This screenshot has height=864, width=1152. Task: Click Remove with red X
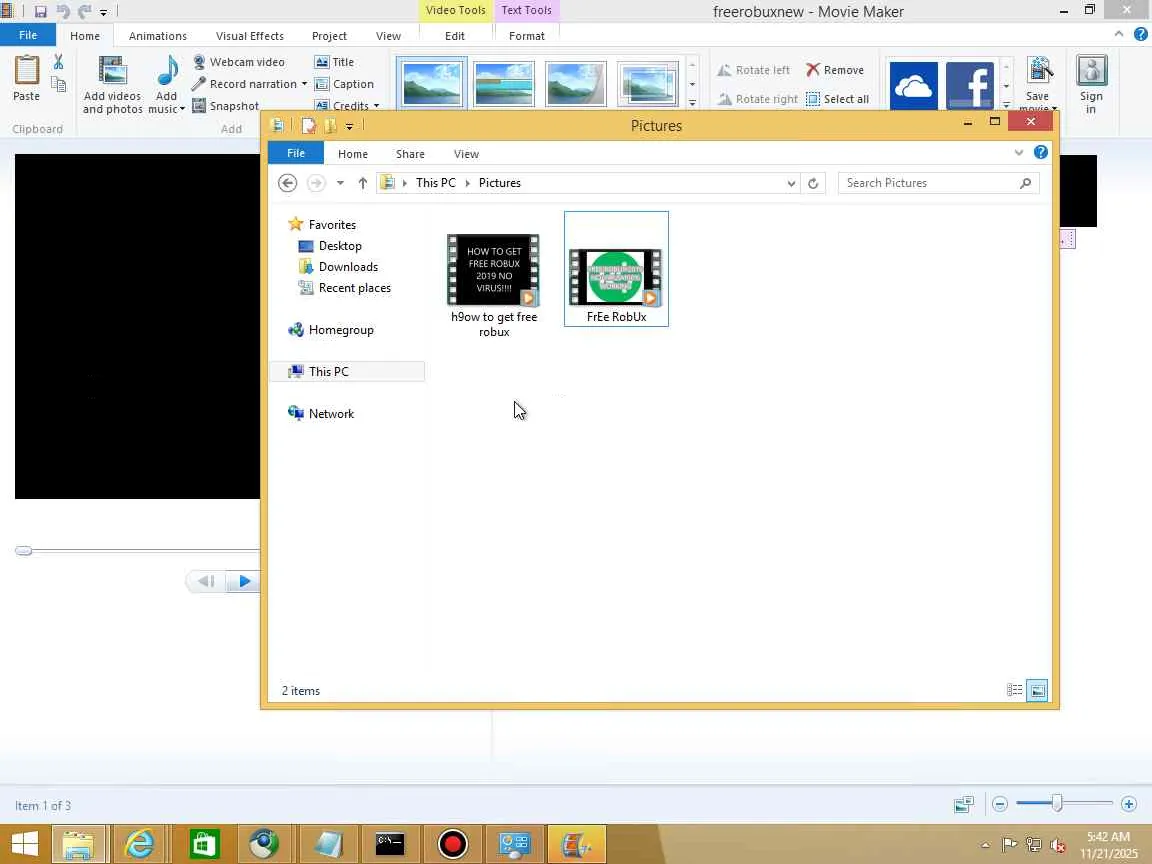pos(835,70)
